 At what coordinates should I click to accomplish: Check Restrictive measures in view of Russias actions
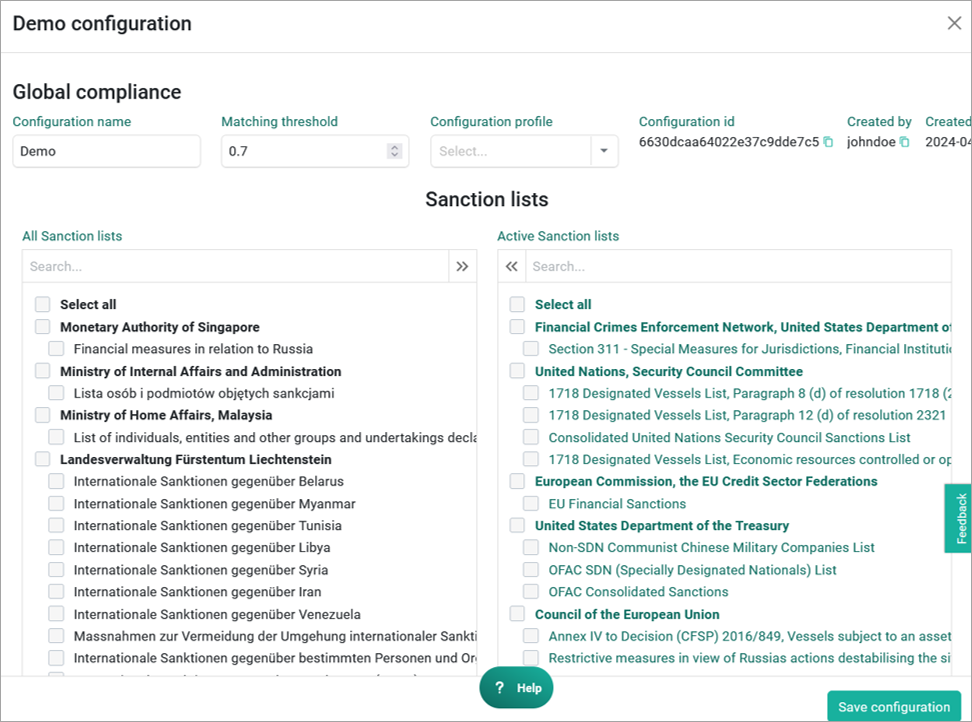click(x=531, y=658)
